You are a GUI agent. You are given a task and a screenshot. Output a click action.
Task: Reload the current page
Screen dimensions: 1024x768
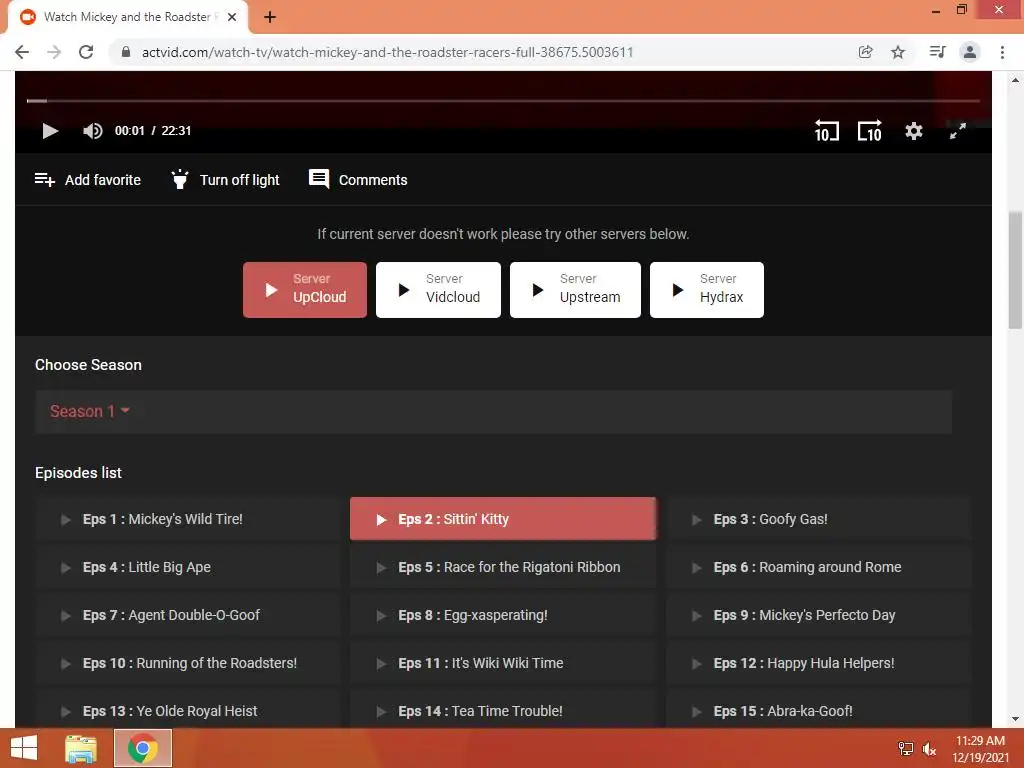[x=86, y=52]
